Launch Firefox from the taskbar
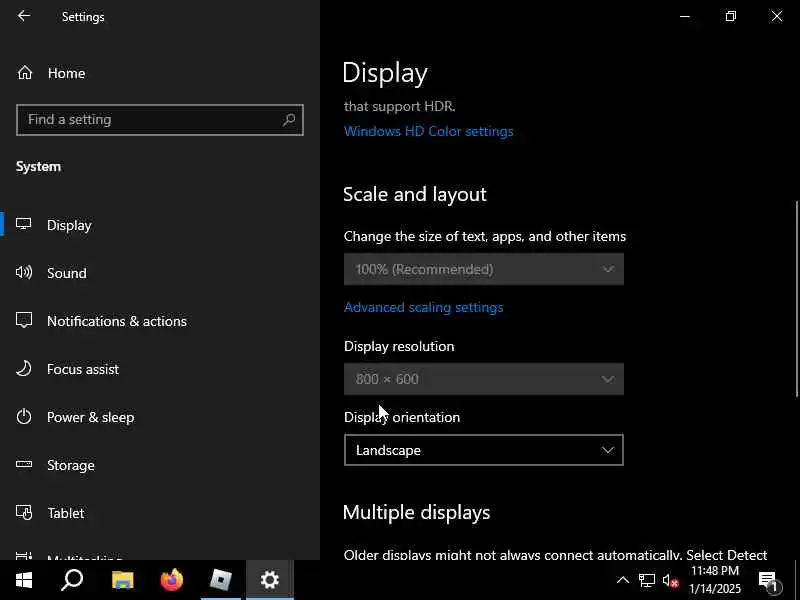 171,580
